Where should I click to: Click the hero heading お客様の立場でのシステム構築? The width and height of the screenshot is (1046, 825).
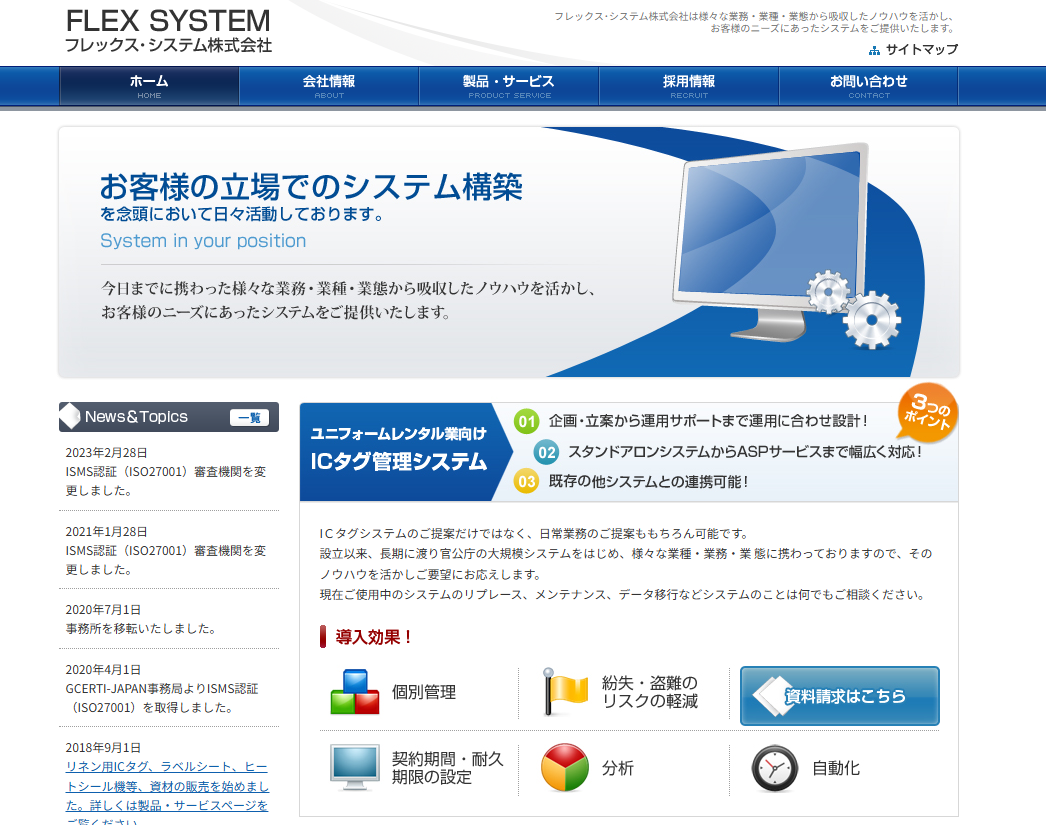(x=311, y=187)
